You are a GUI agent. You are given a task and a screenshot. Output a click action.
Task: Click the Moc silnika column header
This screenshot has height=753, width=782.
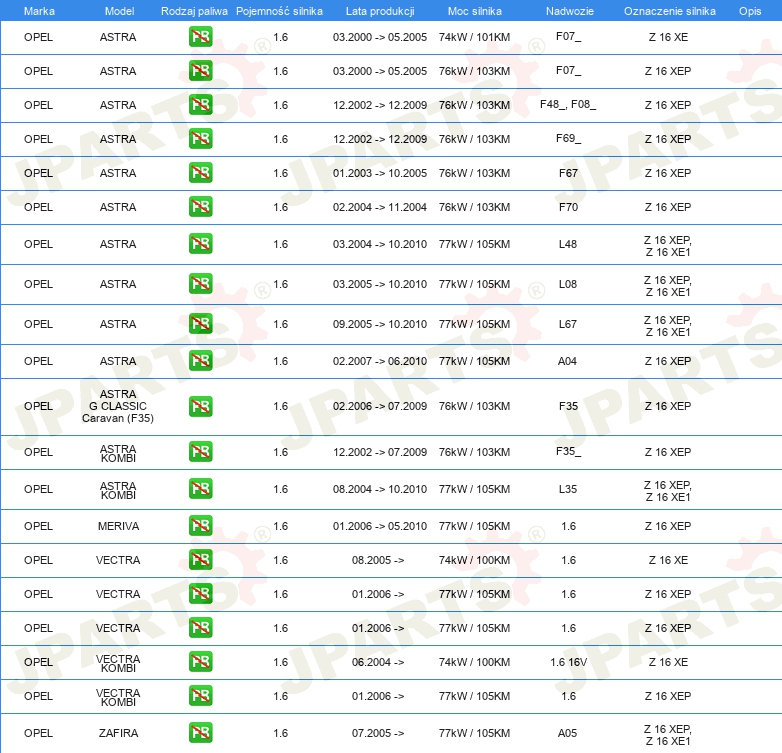[x=474, y=11]
